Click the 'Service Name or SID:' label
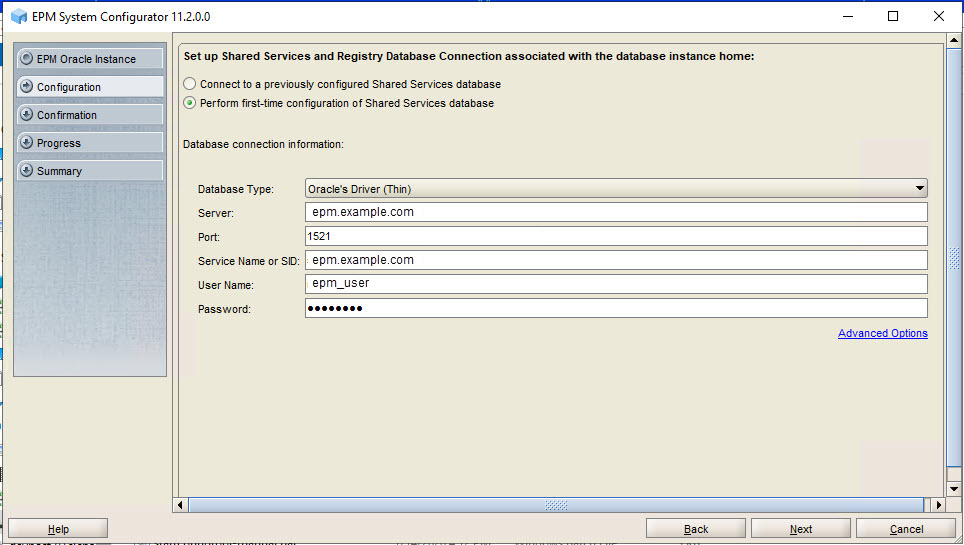This screenshot has height=545, width=964. point(249,261)
